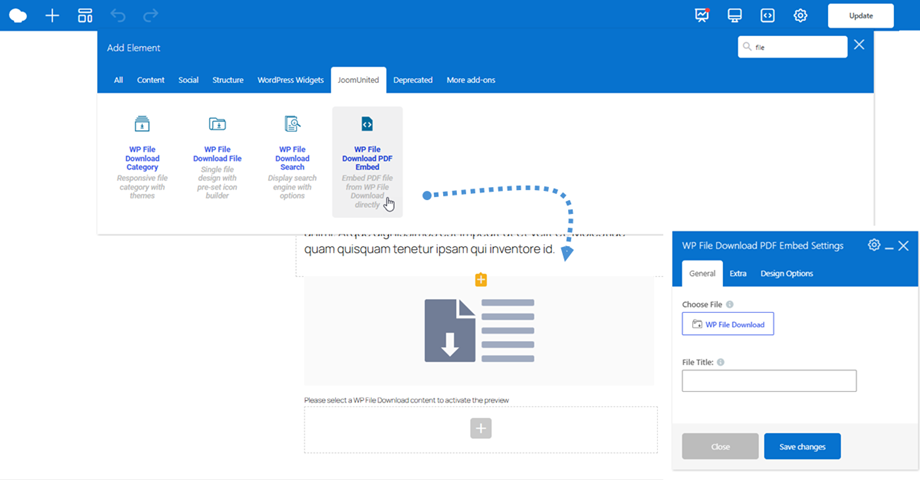The height and width of the screenshot is (480, 920).
Task: Click the magnifier icon in the search box
Action: tap(747, 46)
